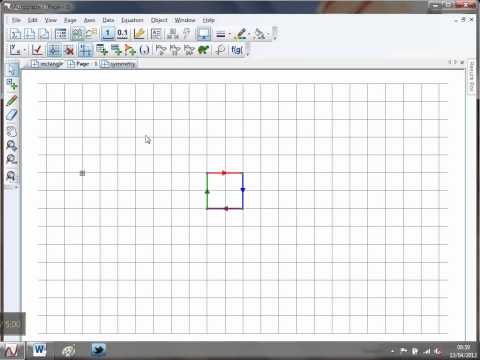
Task: Insert a text box using toolbar icon
Action: tap(156, 34)
